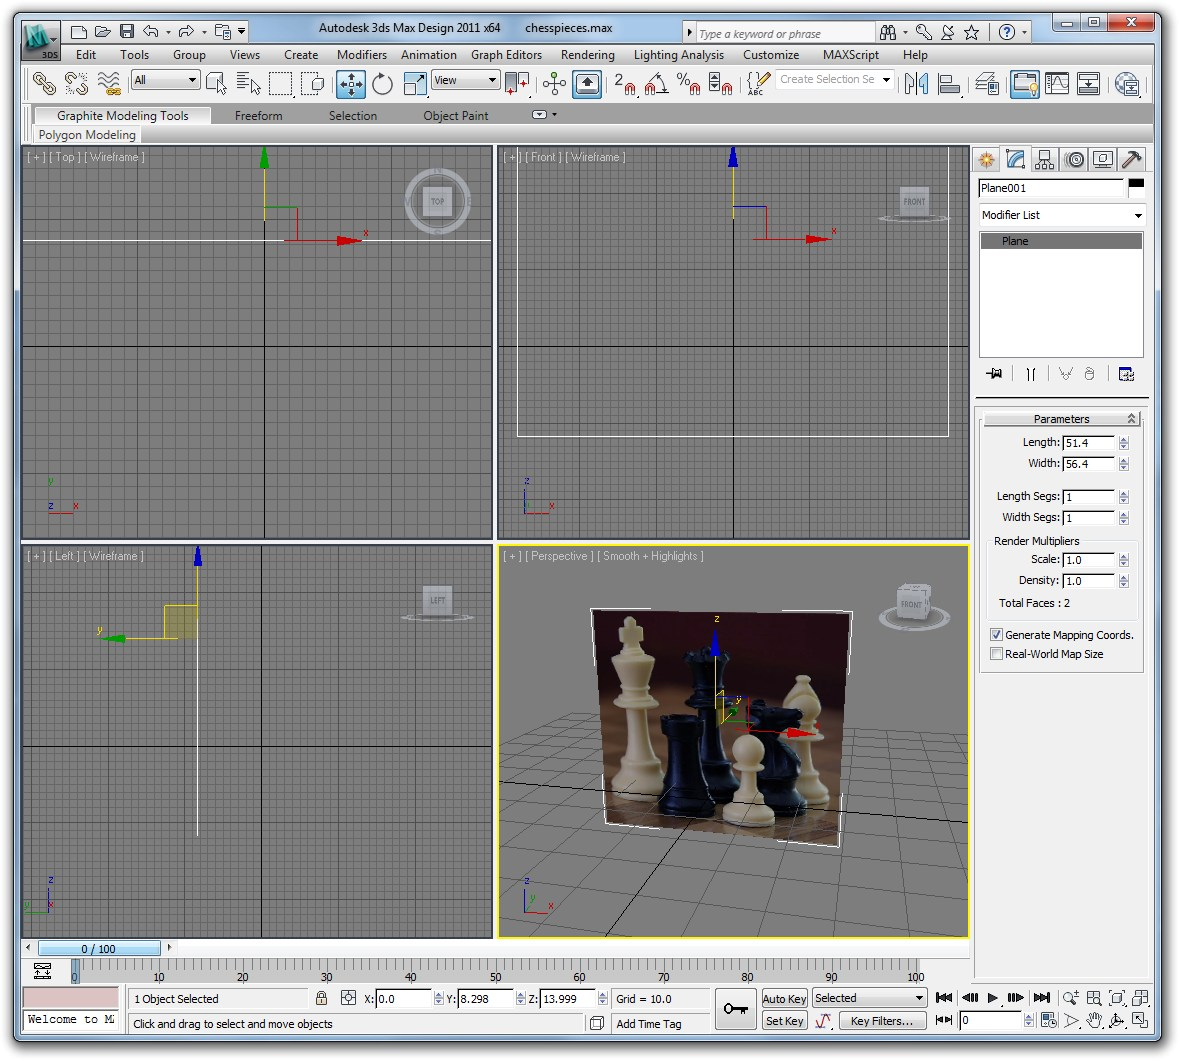This screenshot has width=1179, height=1061.
Task: Collapse the Parameters rollout
Action: coord(1061,419)
